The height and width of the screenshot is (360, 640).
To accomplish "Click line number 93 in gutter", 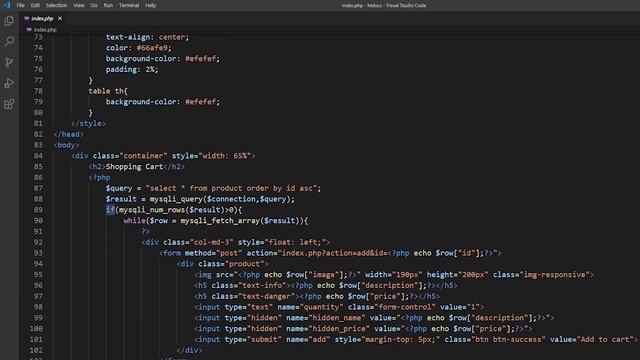I will pyautogui.click(x=38, y=253).
